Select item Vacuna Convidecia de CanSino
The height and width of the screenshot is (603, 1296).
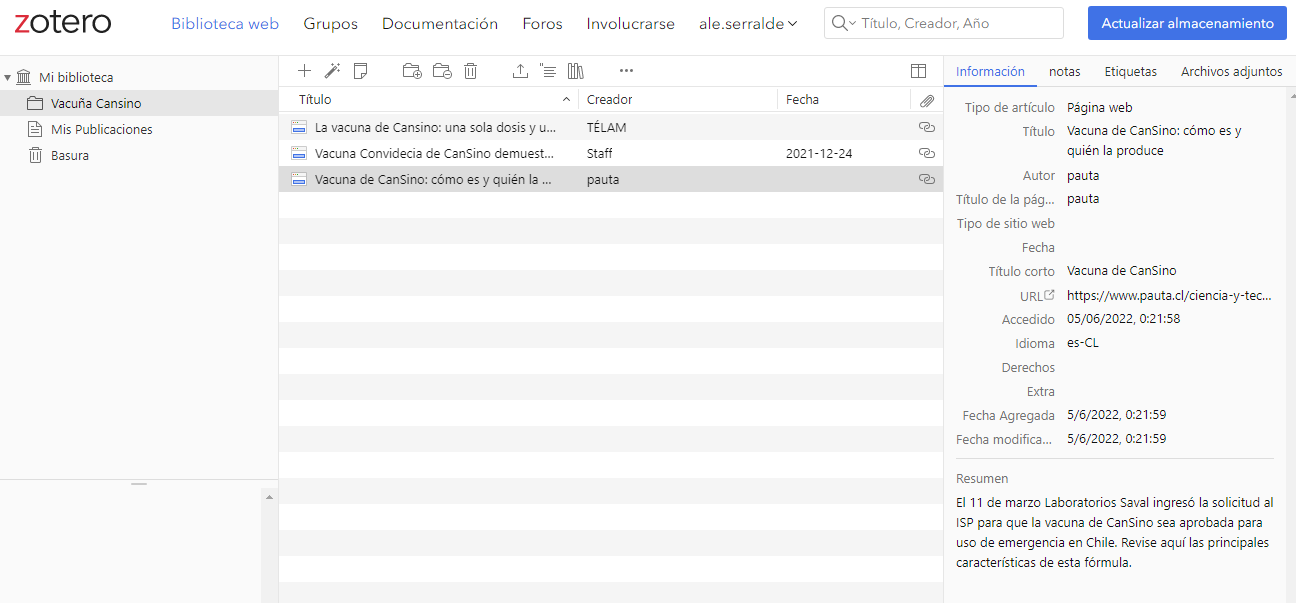pyautogui.click(x=611, y=153)
